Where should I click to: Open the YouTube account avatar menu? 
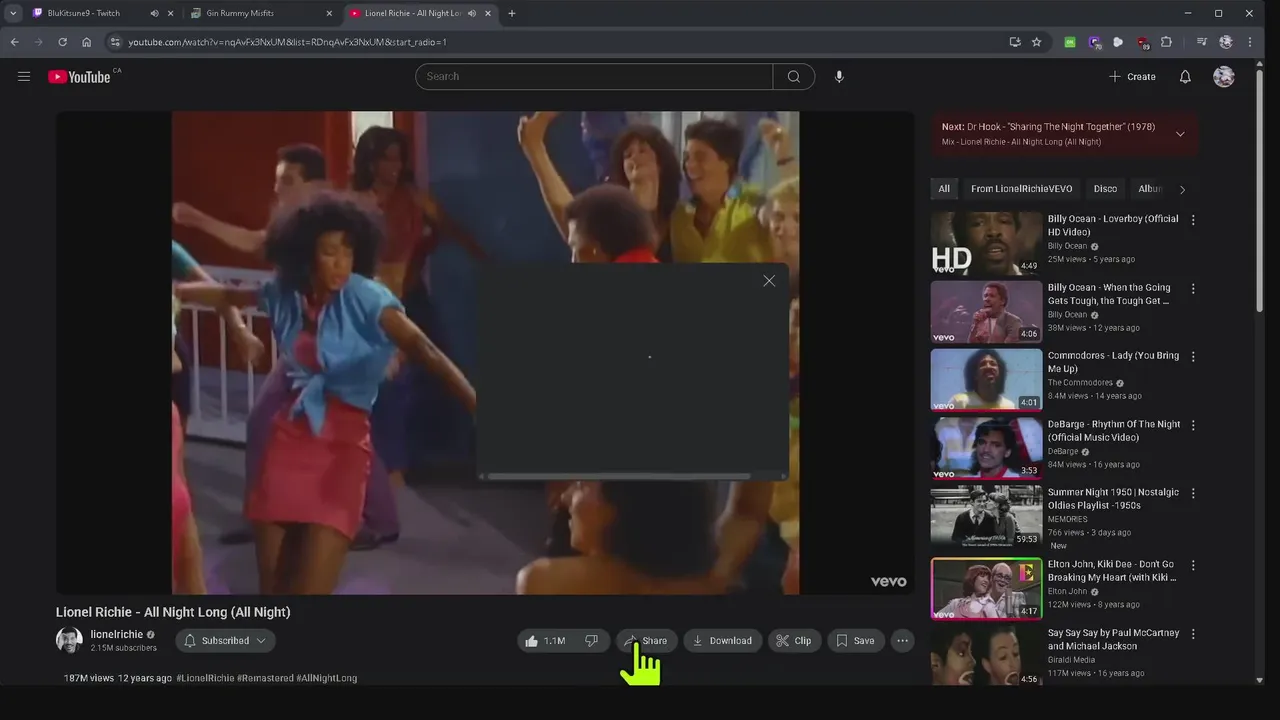coord(1224,77)
